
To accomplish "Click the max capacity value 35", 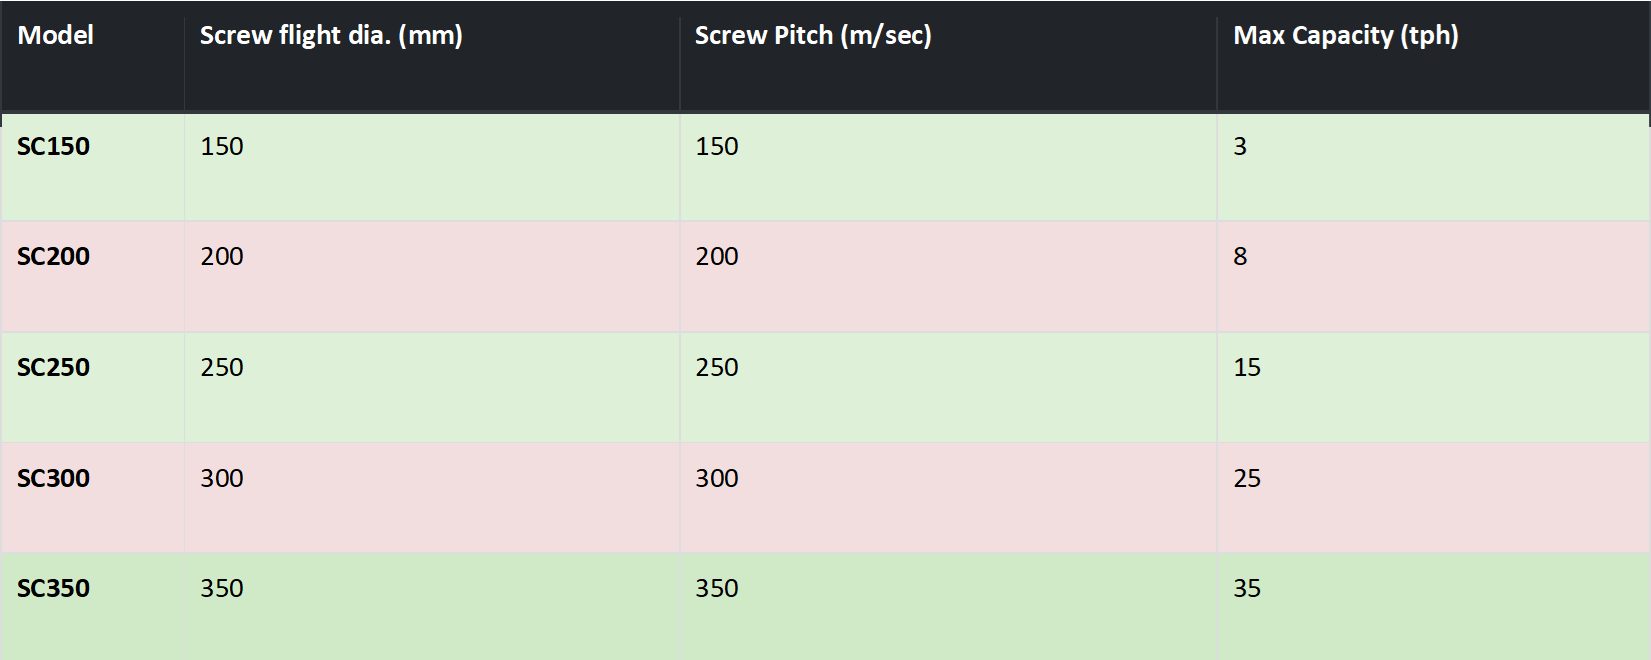I will point(1247,589).
